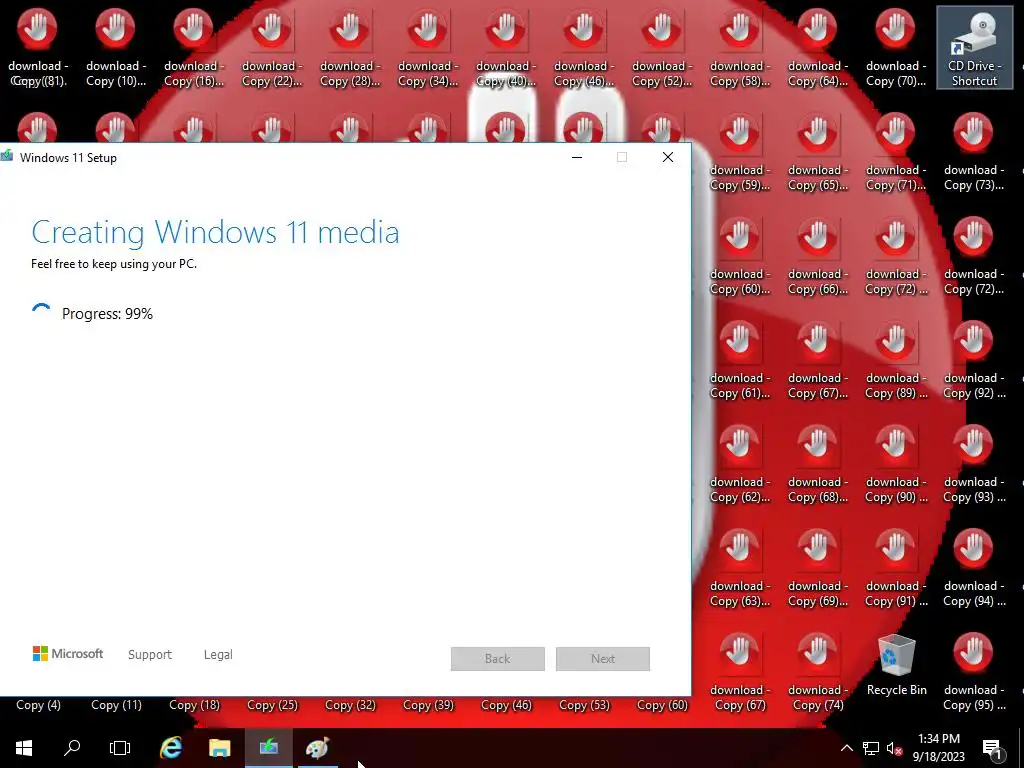1024x768 pixels.
Task: Select the download - Copy (73) desktop icon
Action: (974, 152)
